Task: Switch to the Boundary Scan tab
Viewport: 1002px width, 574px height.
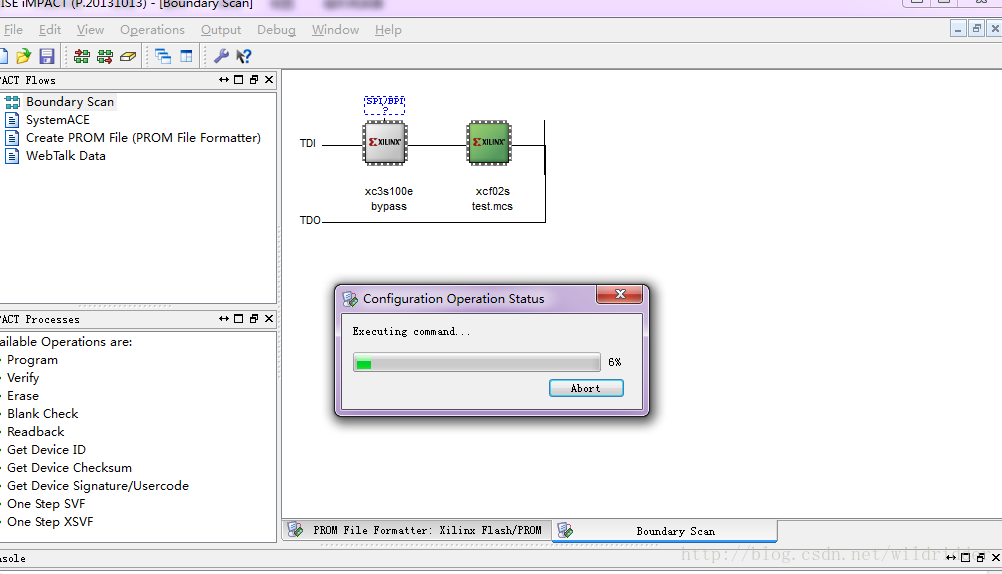Action: point(665,531)
